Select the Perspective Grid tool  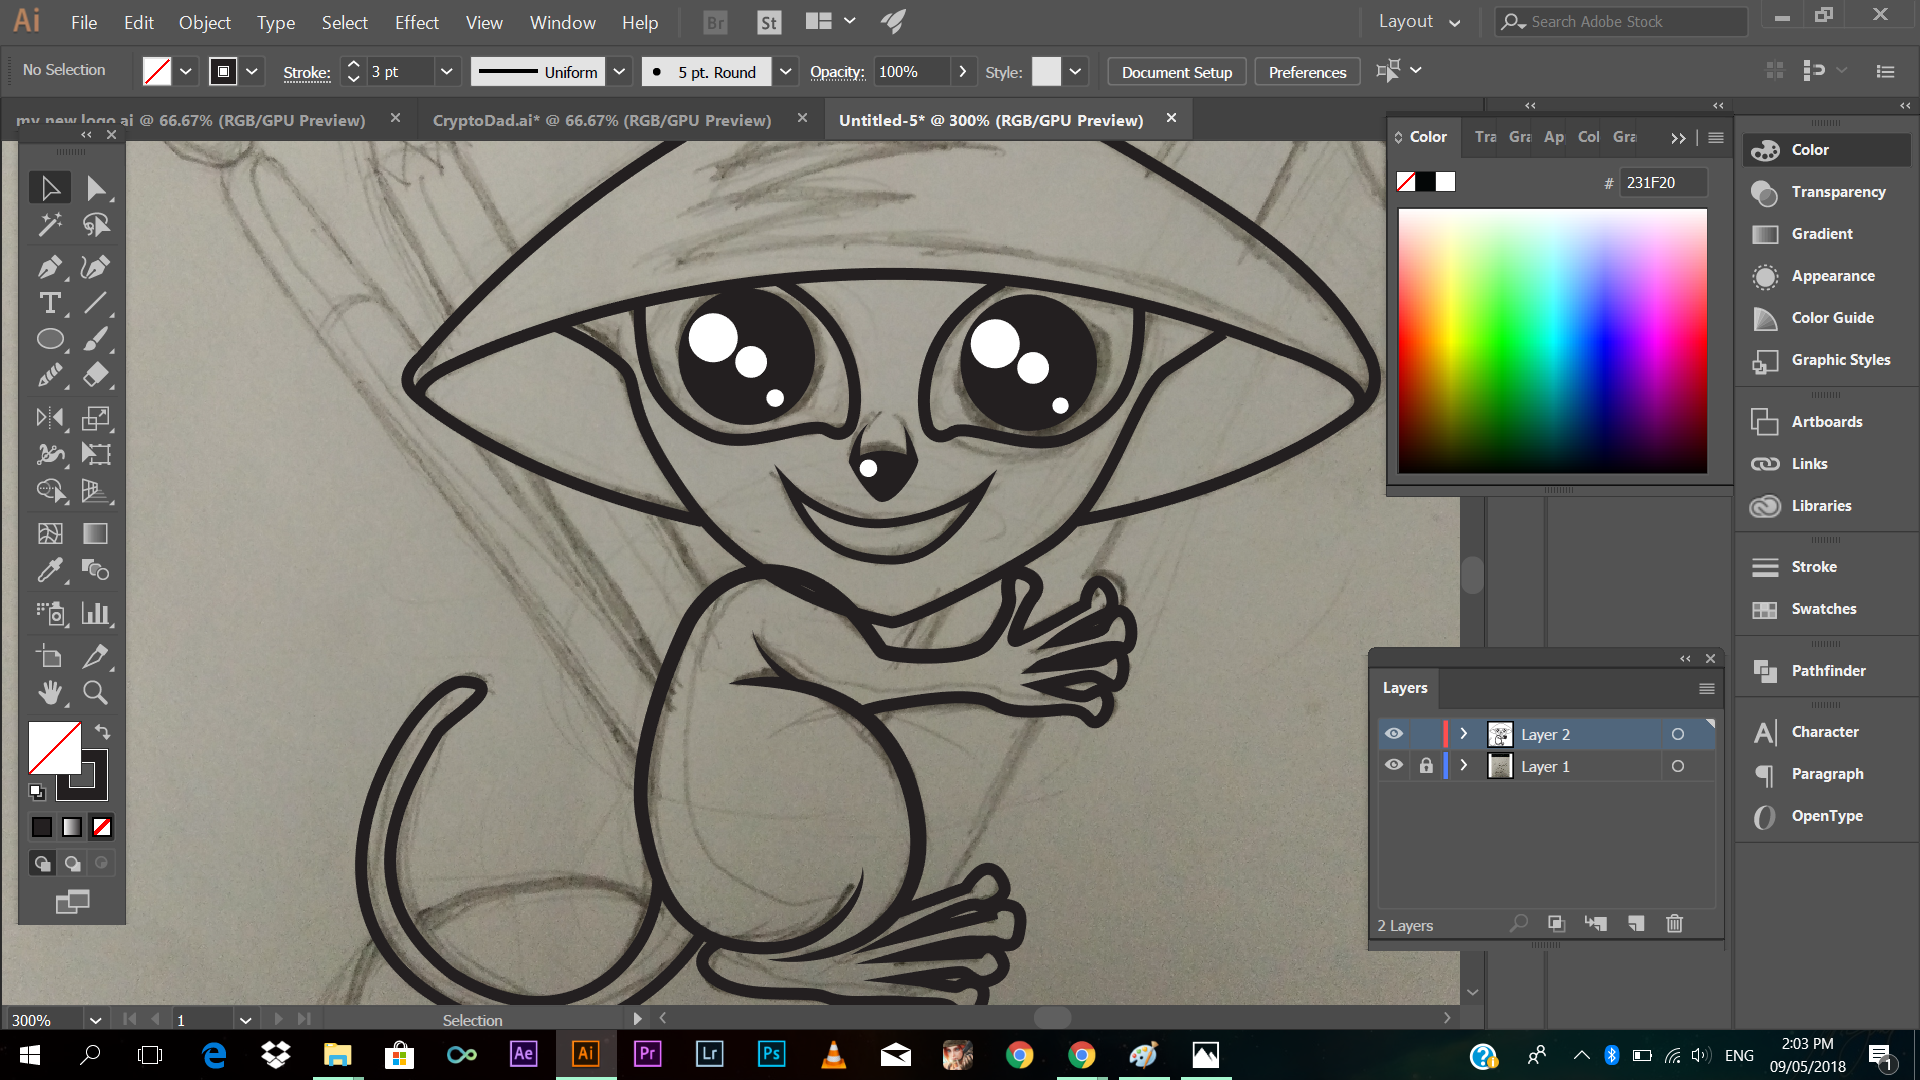click(96, 490)
